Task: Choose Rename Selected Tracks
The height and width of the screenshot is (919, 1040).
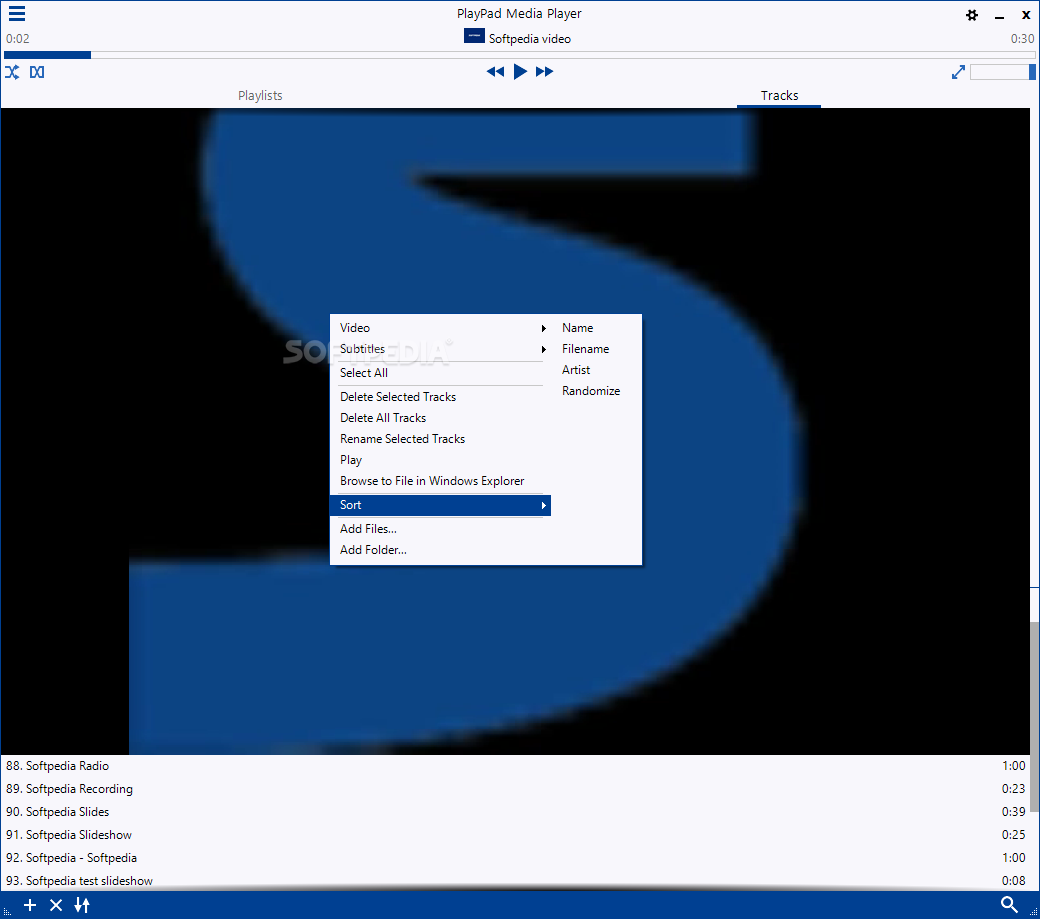Action: (x=440, y=439)
